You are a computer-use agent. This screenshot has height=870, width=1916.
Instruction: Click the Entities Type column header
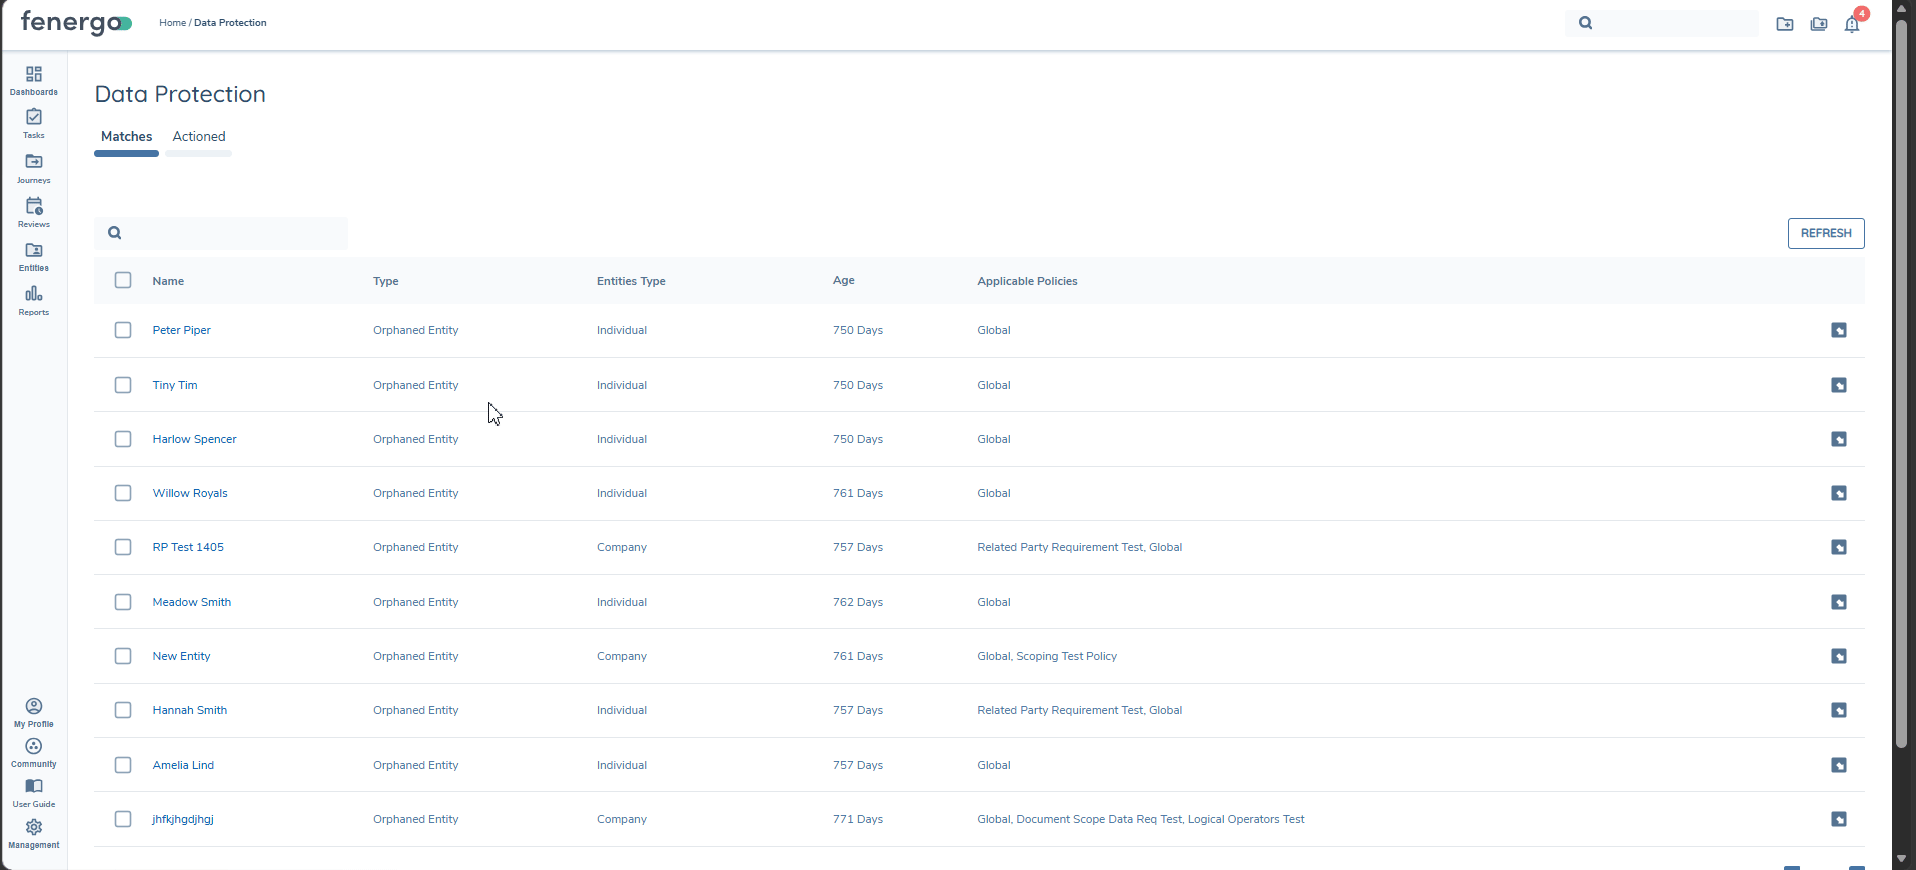tap(631, 281)
